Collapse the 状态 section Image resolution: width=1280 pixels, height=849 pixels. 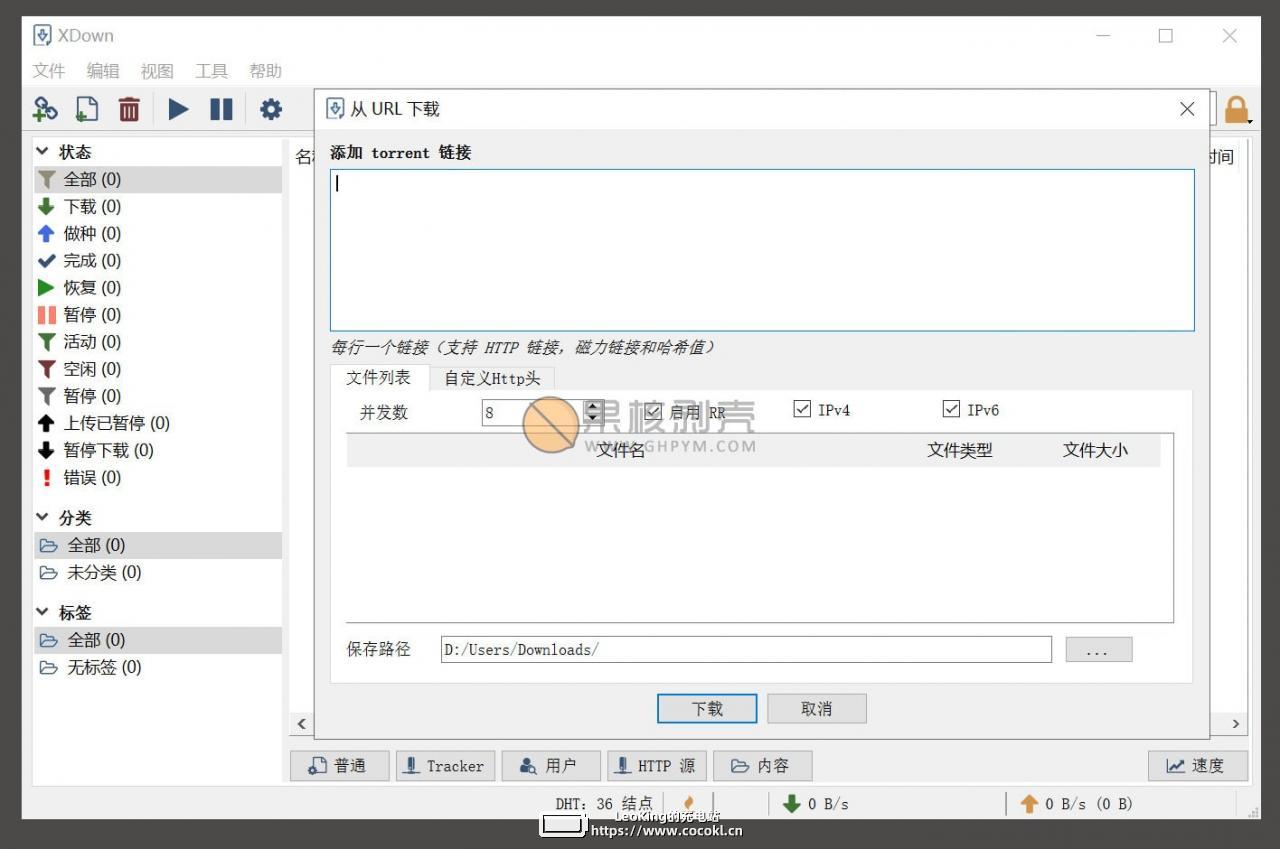pos(43,151)
